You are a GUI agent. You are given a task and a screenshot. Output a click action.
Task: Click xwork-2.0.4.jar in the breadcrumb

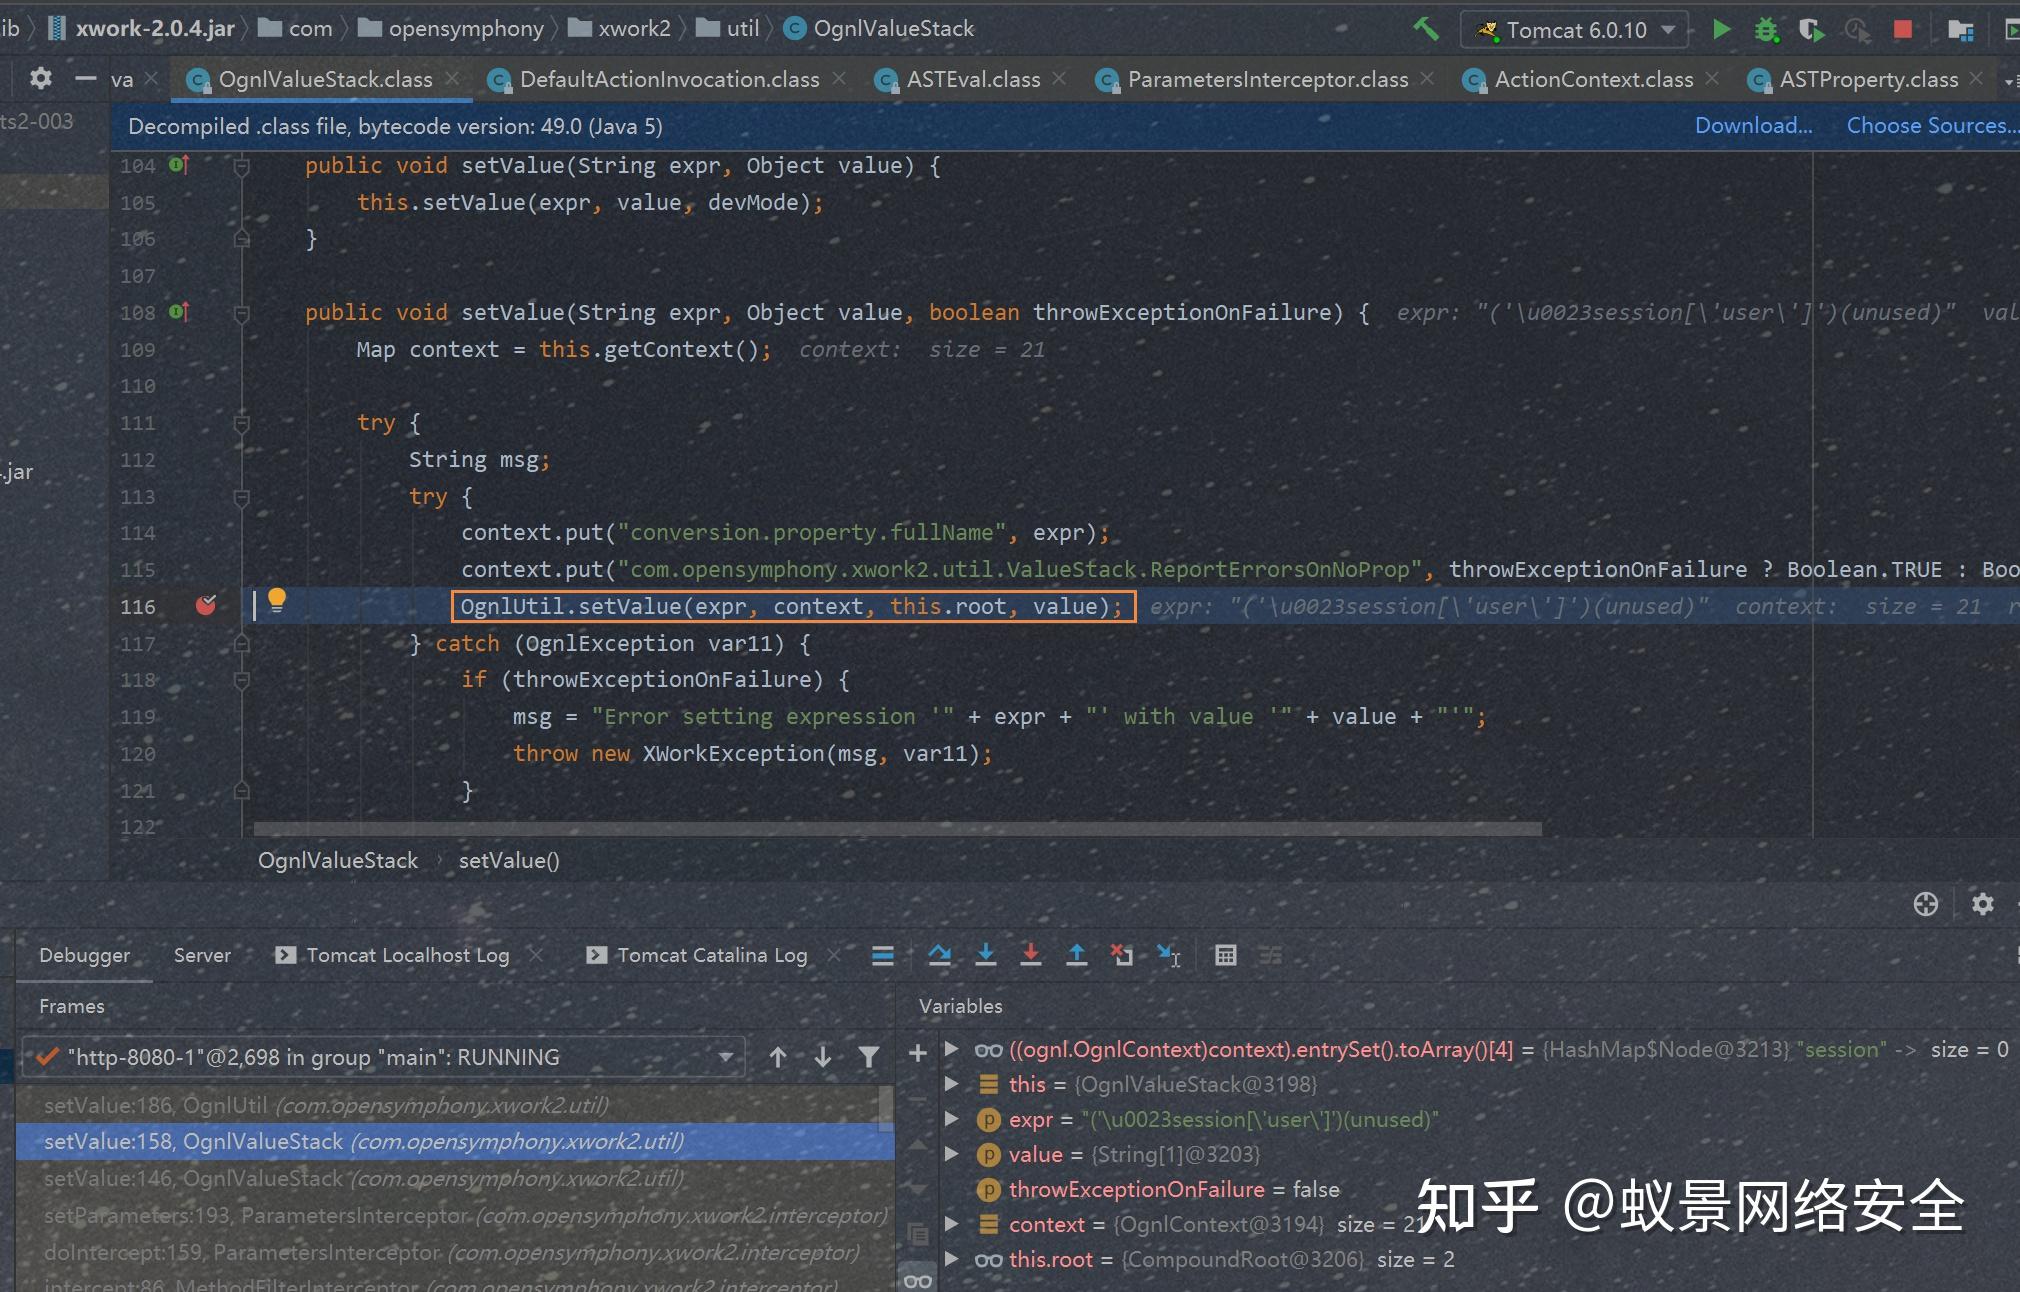tap(155, 29)
